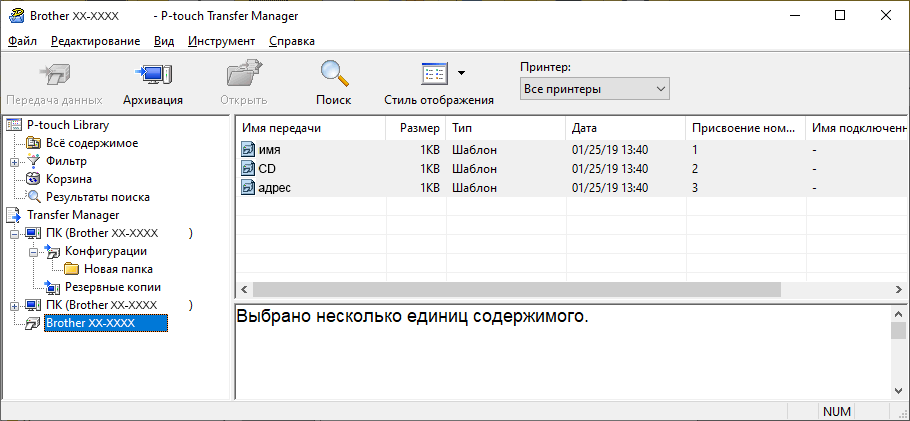Click the horizontal scrollbar right arrow

pyautogui.click(x=900, y=289)
